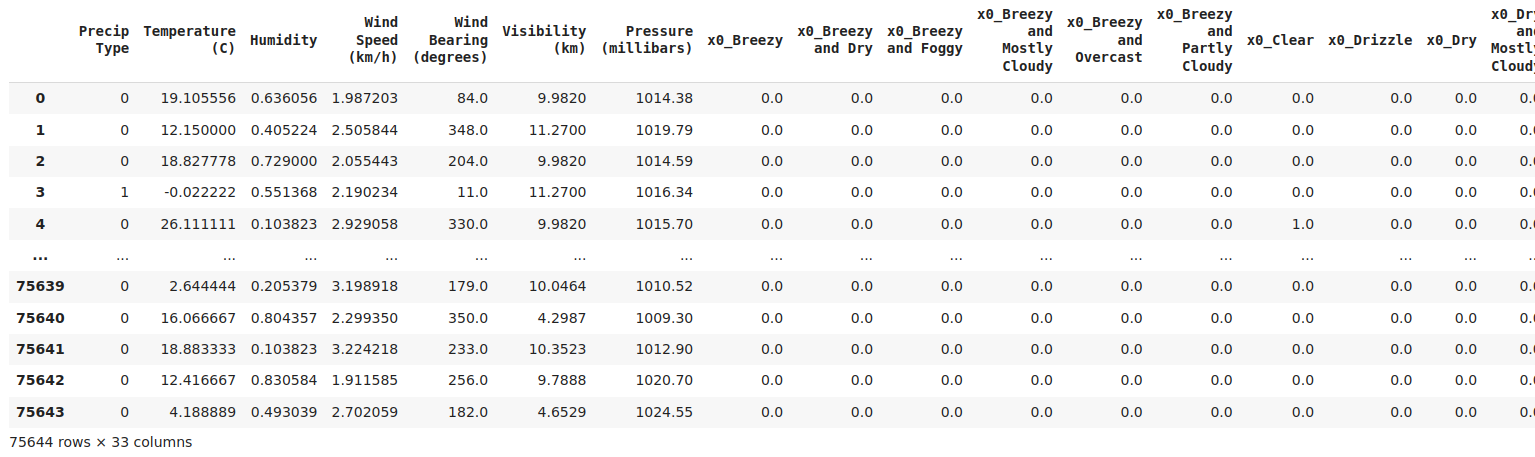Click row index 2
1535x457 pixels.
pyautogui.click(x=40, y=161)
